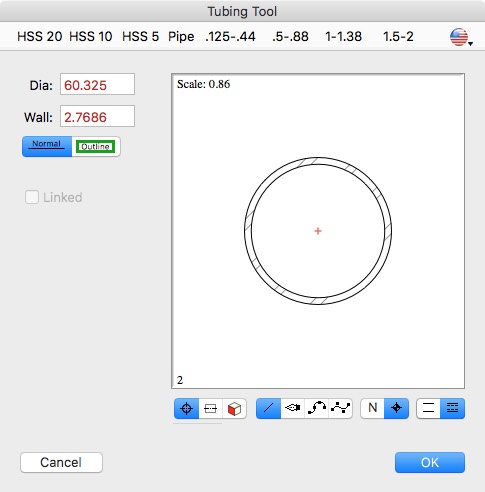
Task: Confirm with the OK button
Action: pyautogui.click(x=430, y=462)
